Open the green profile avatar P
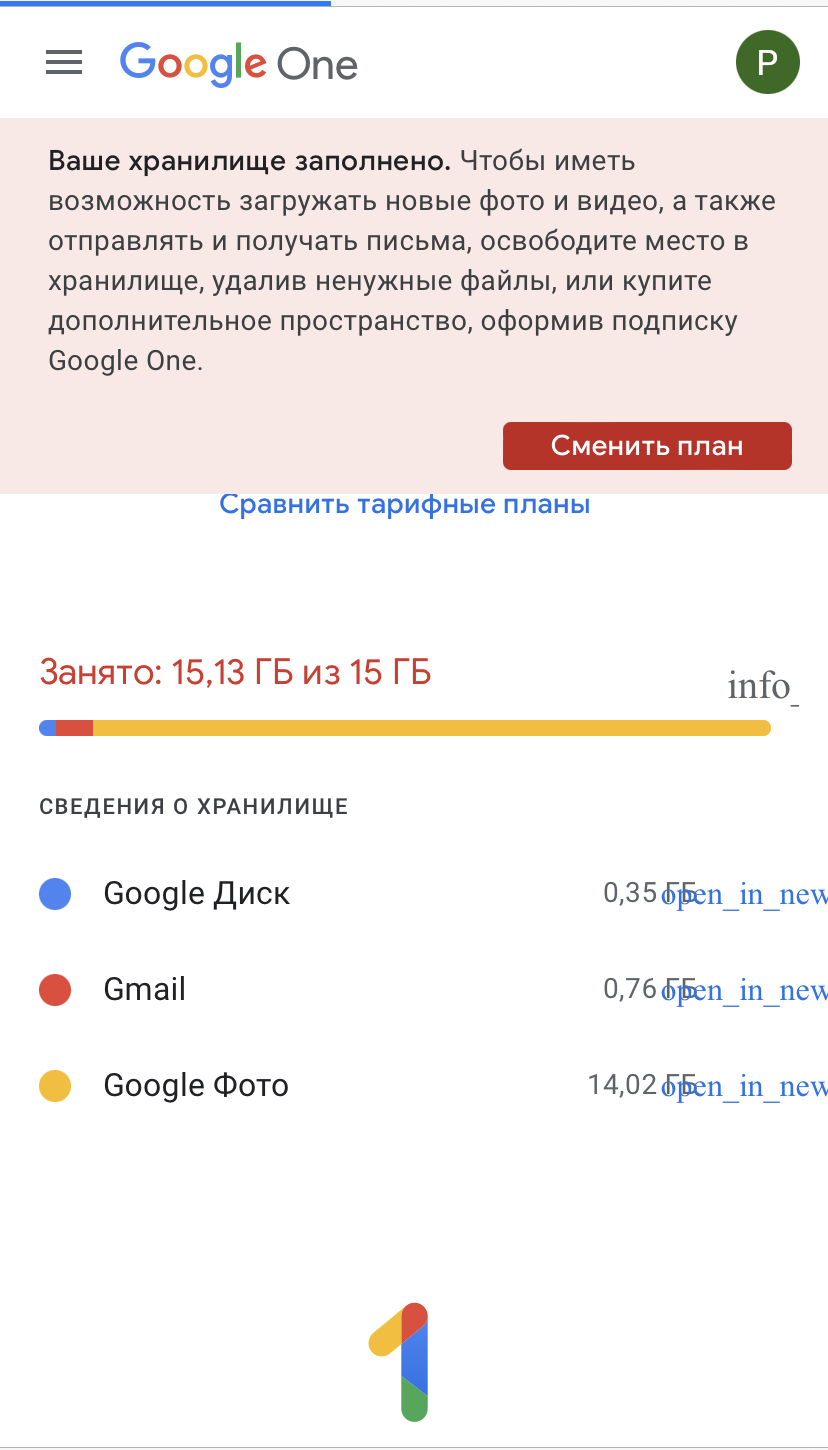The width and height of the screenshot is (828, 1450). pyautogui.click(x=767, y=62)
